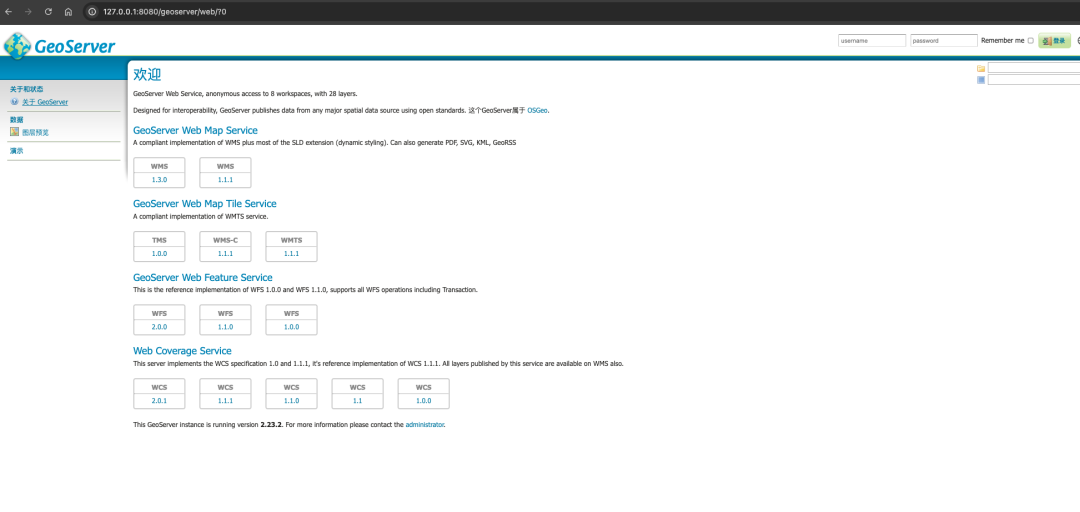Open the 关于 GeoServer link
The height and width of the screenshot is (512, 1080).
45,102
